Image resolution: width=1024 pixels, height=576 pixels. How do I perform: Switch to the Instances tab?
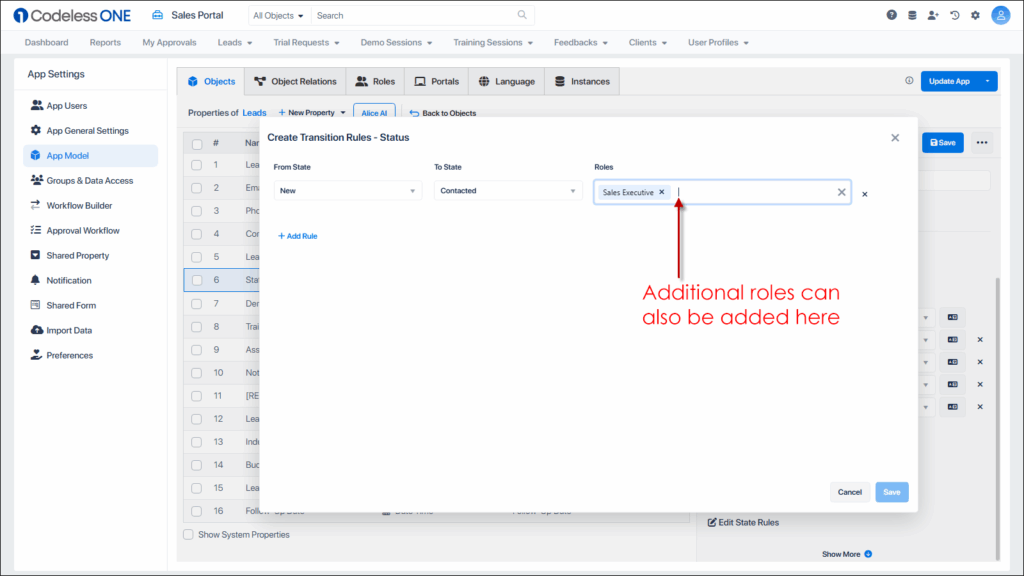[582, 81]
